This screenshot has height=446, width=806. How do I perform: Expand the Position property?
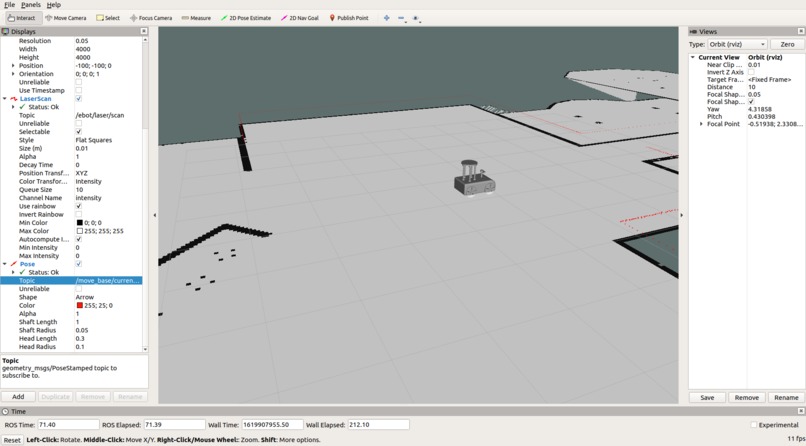pyautogui.click(x=13, y=66)
